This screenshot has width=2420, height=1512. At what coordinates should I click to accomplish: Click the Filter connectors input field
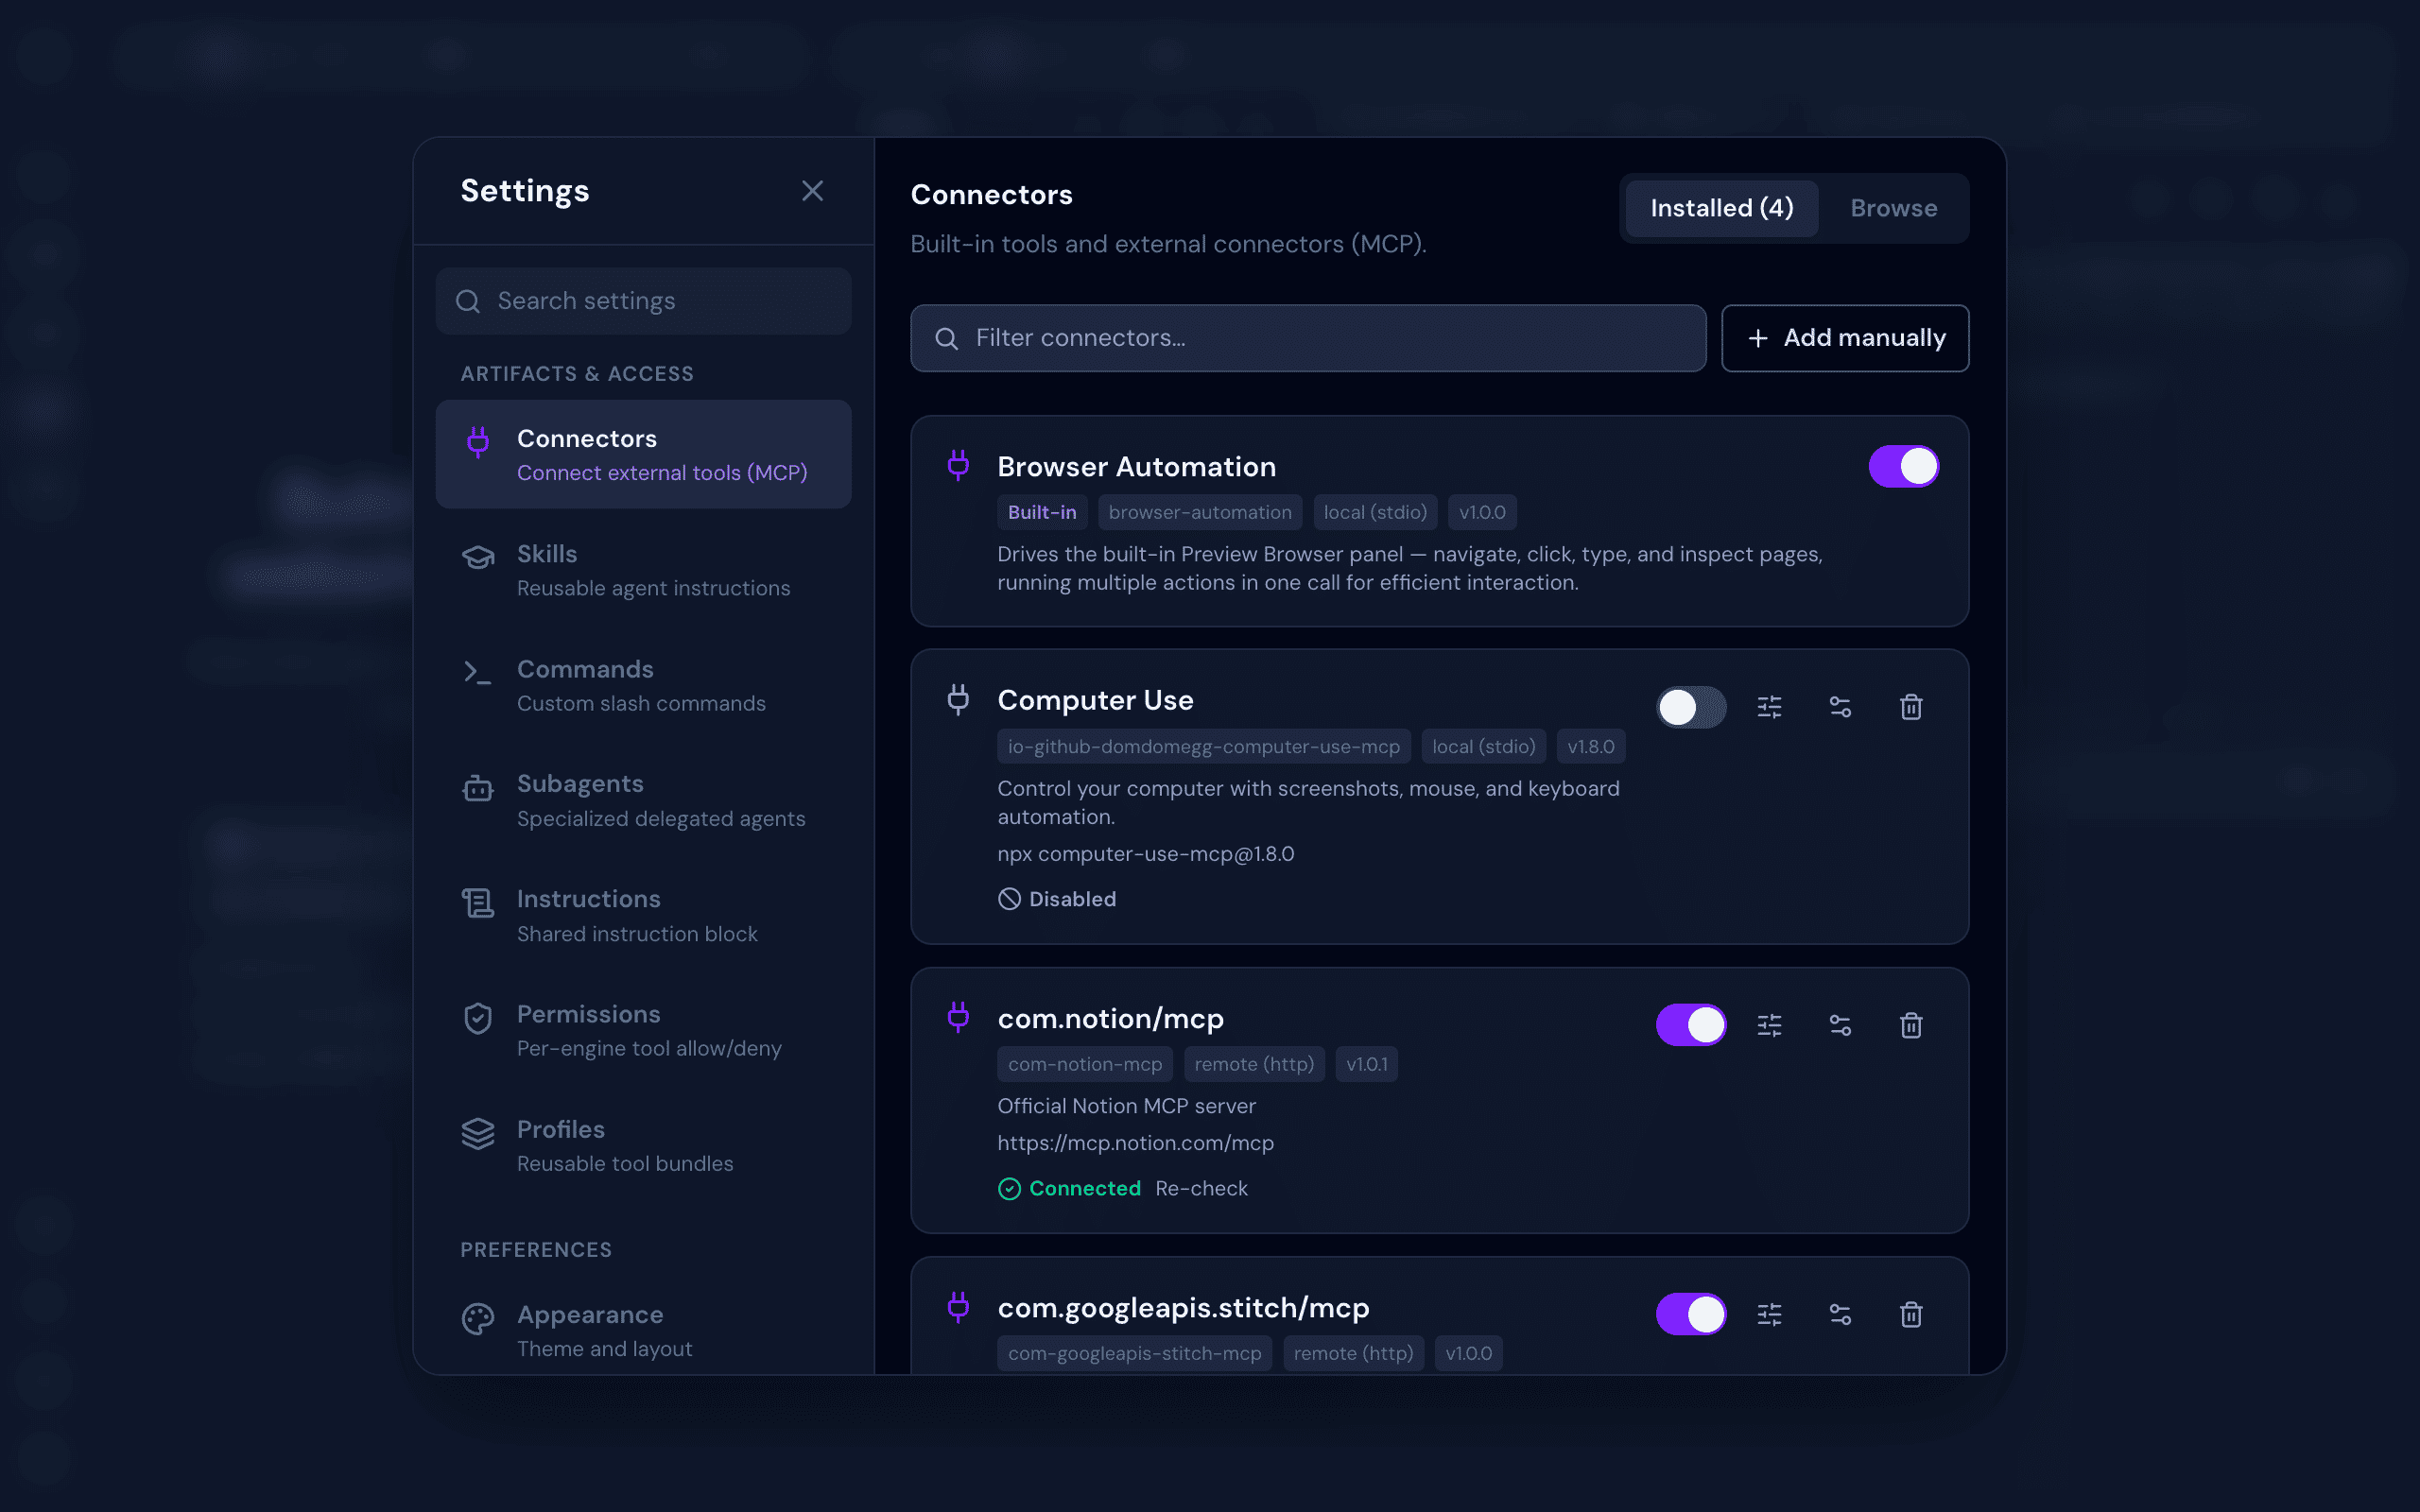point(1308,338)
